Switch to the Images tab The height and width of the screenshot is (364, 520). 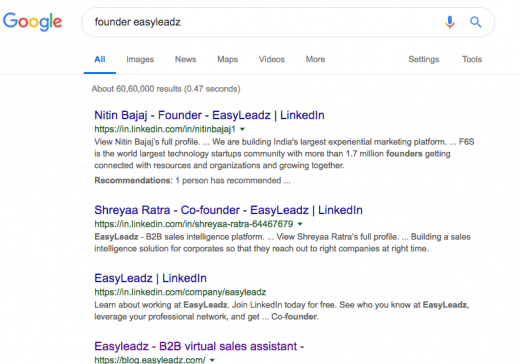pos(140,59)
